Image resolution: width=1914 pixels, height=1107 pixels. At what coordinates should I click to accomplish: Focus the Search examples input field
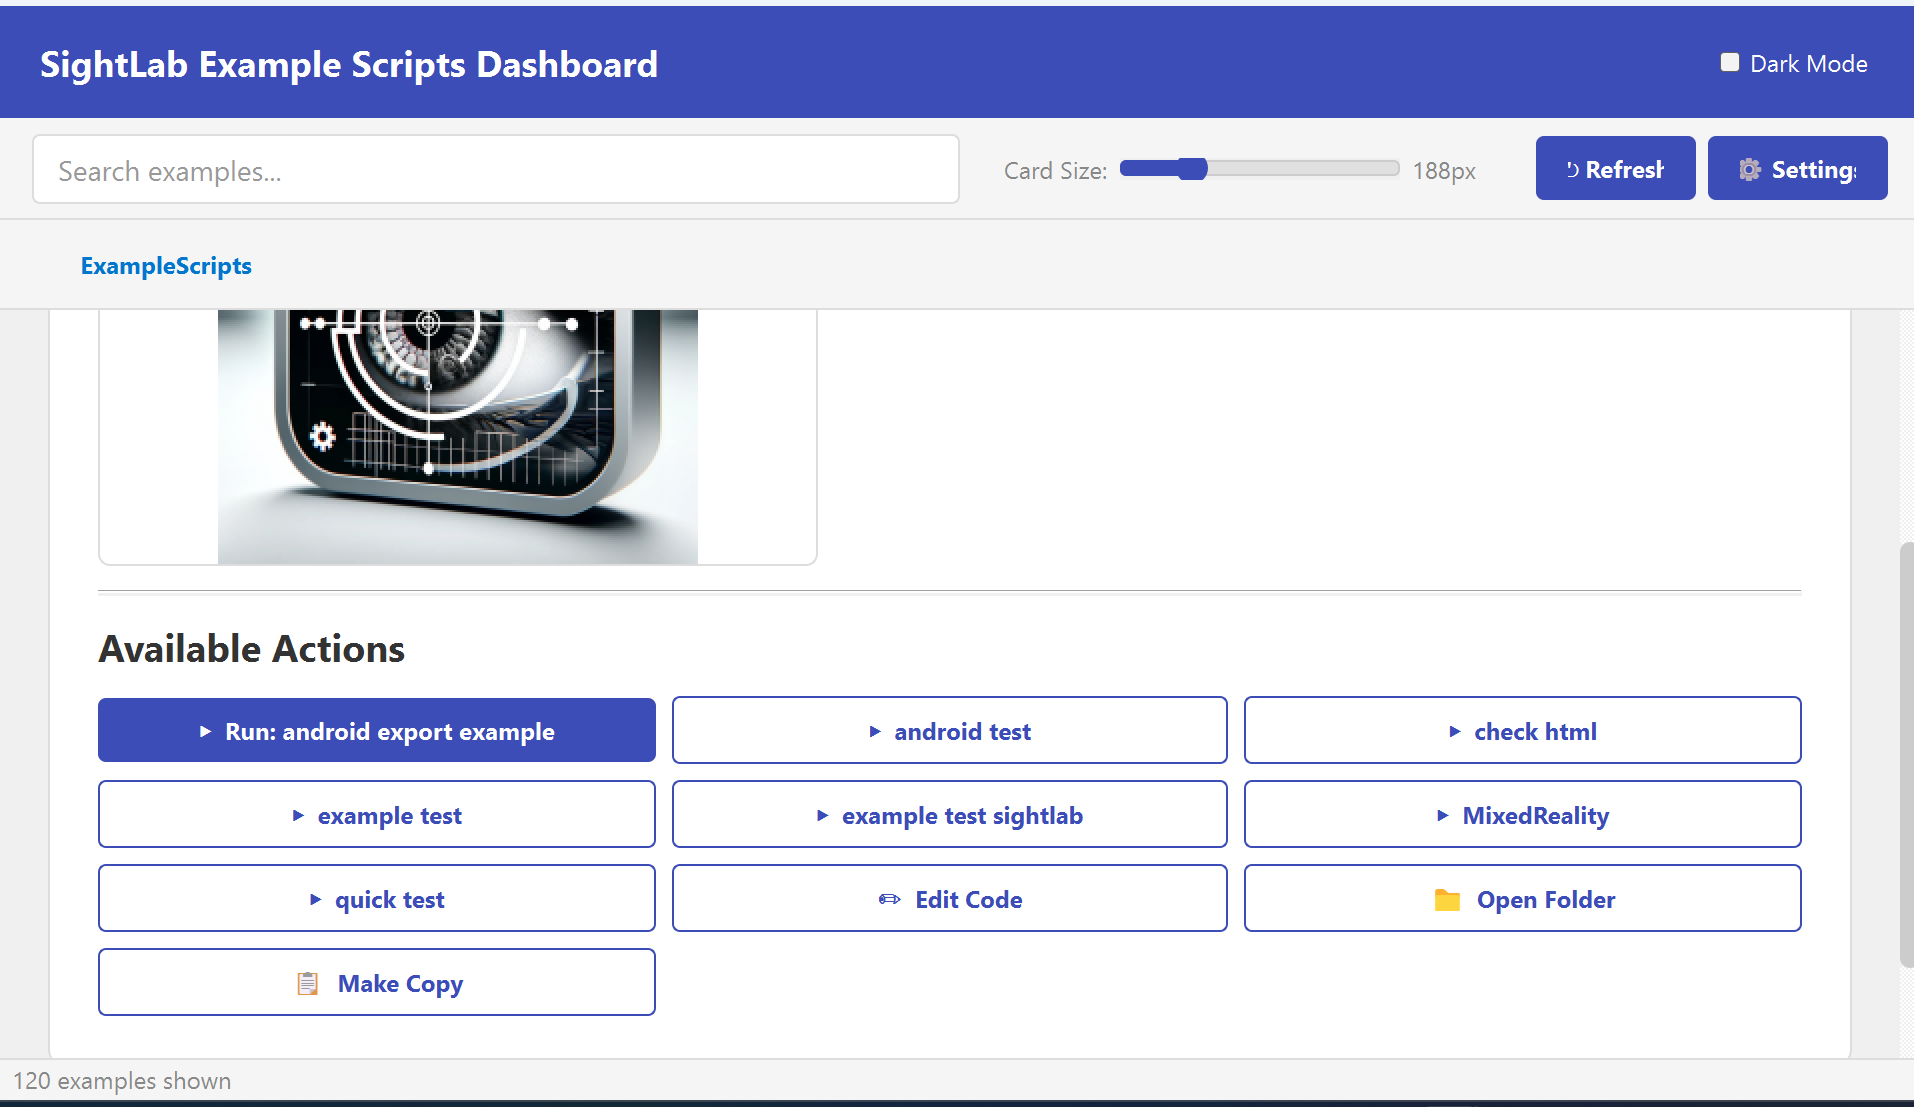(496, 170)
